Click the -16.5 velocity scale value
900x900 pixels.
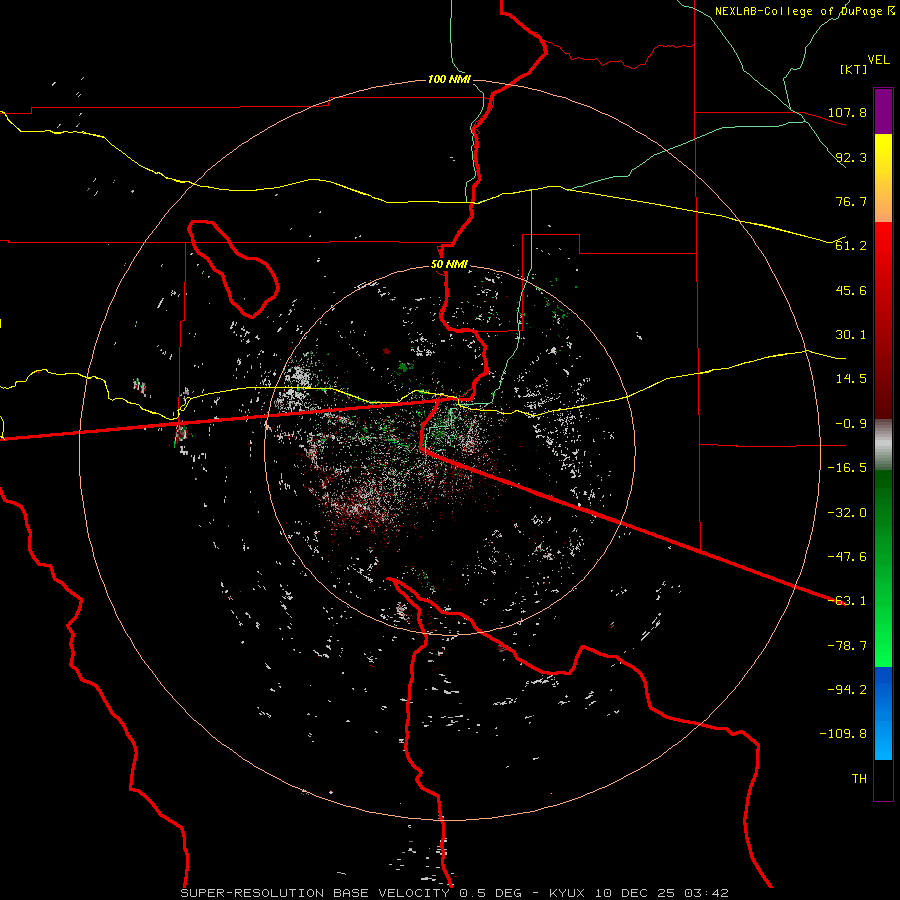pos(847,468)
